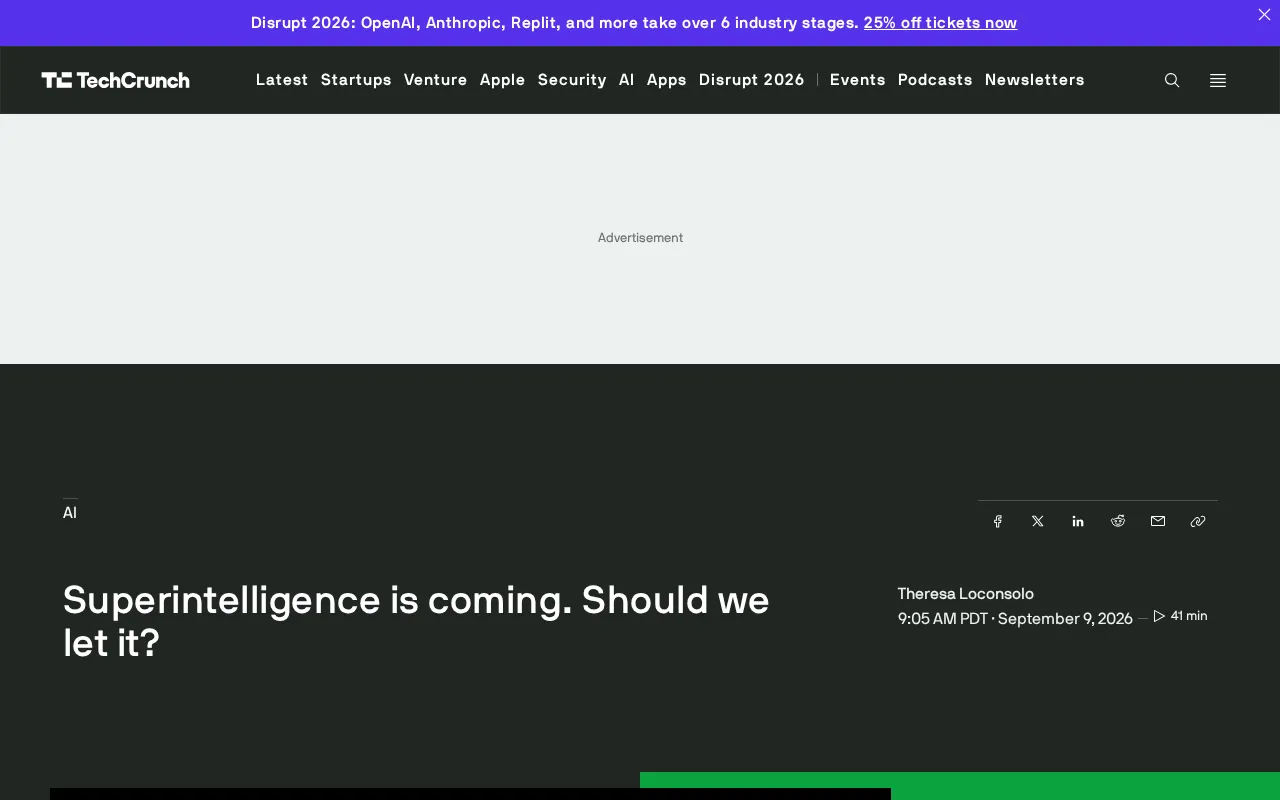The image size is (1280, 800).
Task: Click the headline about superintelligence
Action: (416, 621)
